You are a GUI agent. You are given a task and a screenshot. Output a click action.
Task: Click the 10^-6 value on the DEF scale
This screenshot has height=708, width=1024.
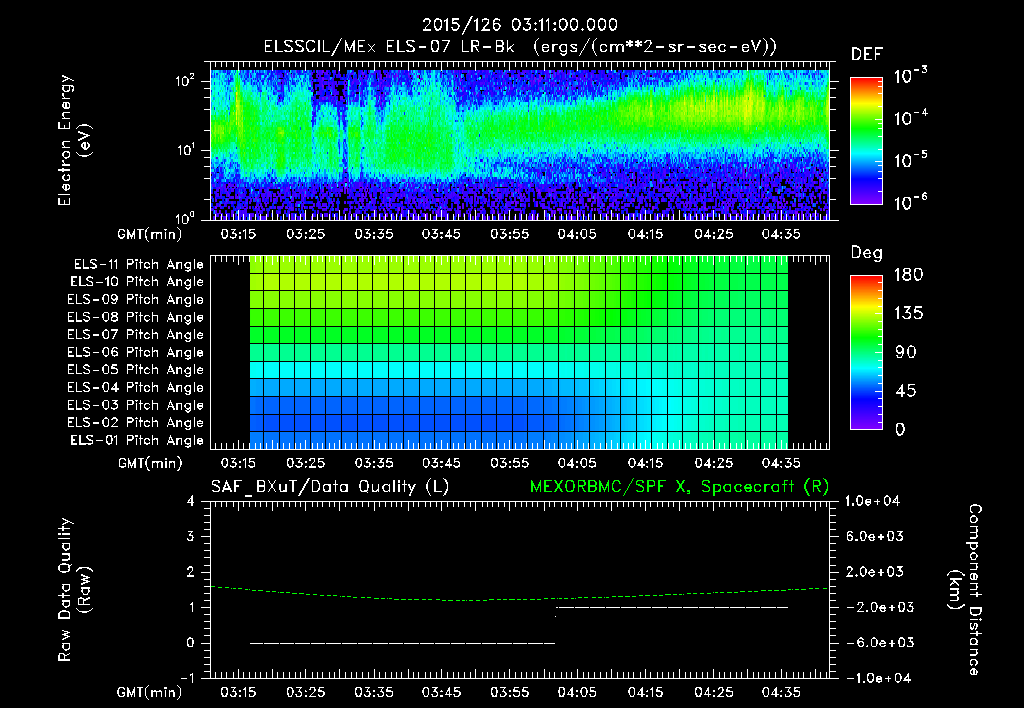[910, 202]
